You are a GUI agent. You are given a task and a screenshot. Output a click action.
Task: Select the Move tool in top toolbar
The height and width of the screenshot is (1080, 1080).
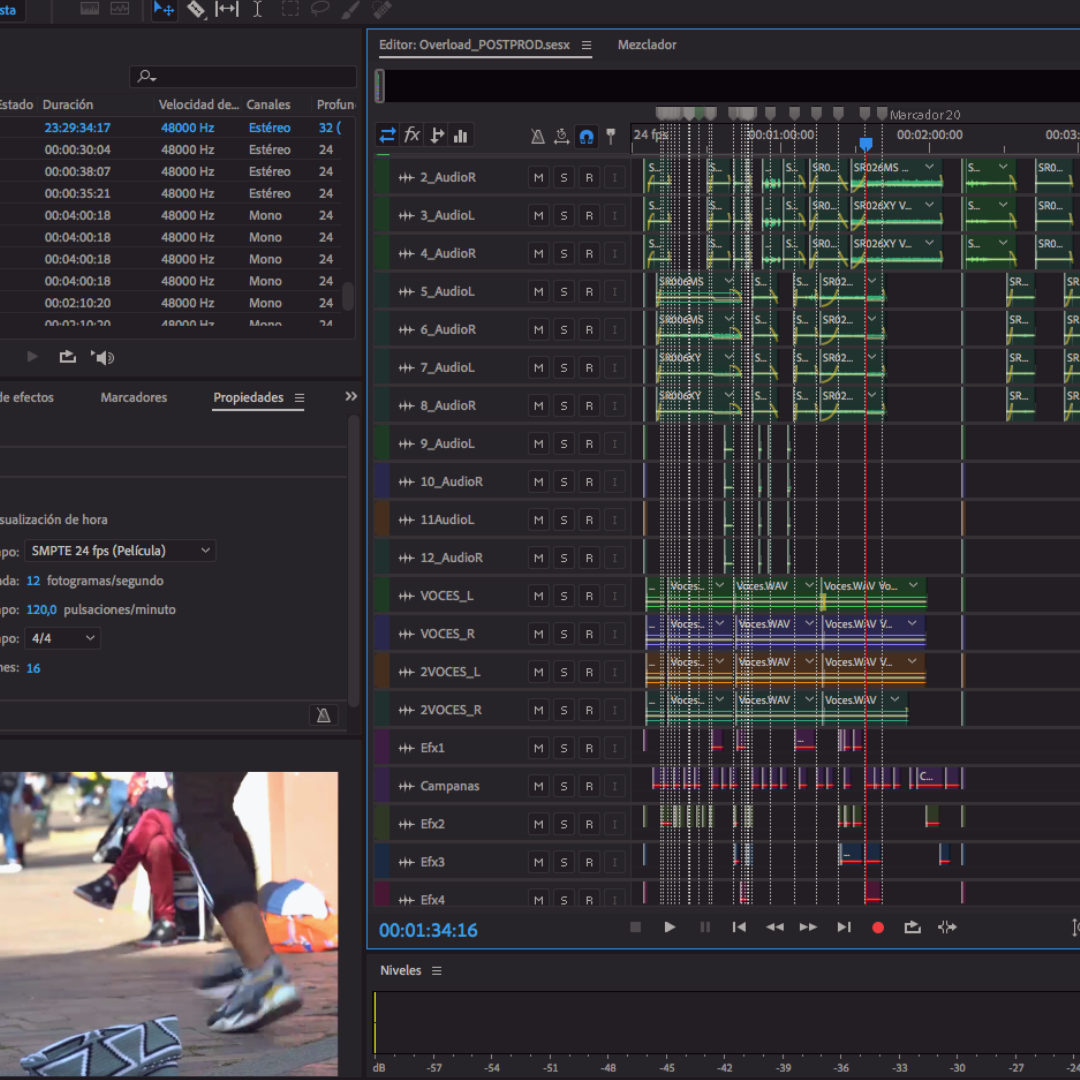coord(164,10)
